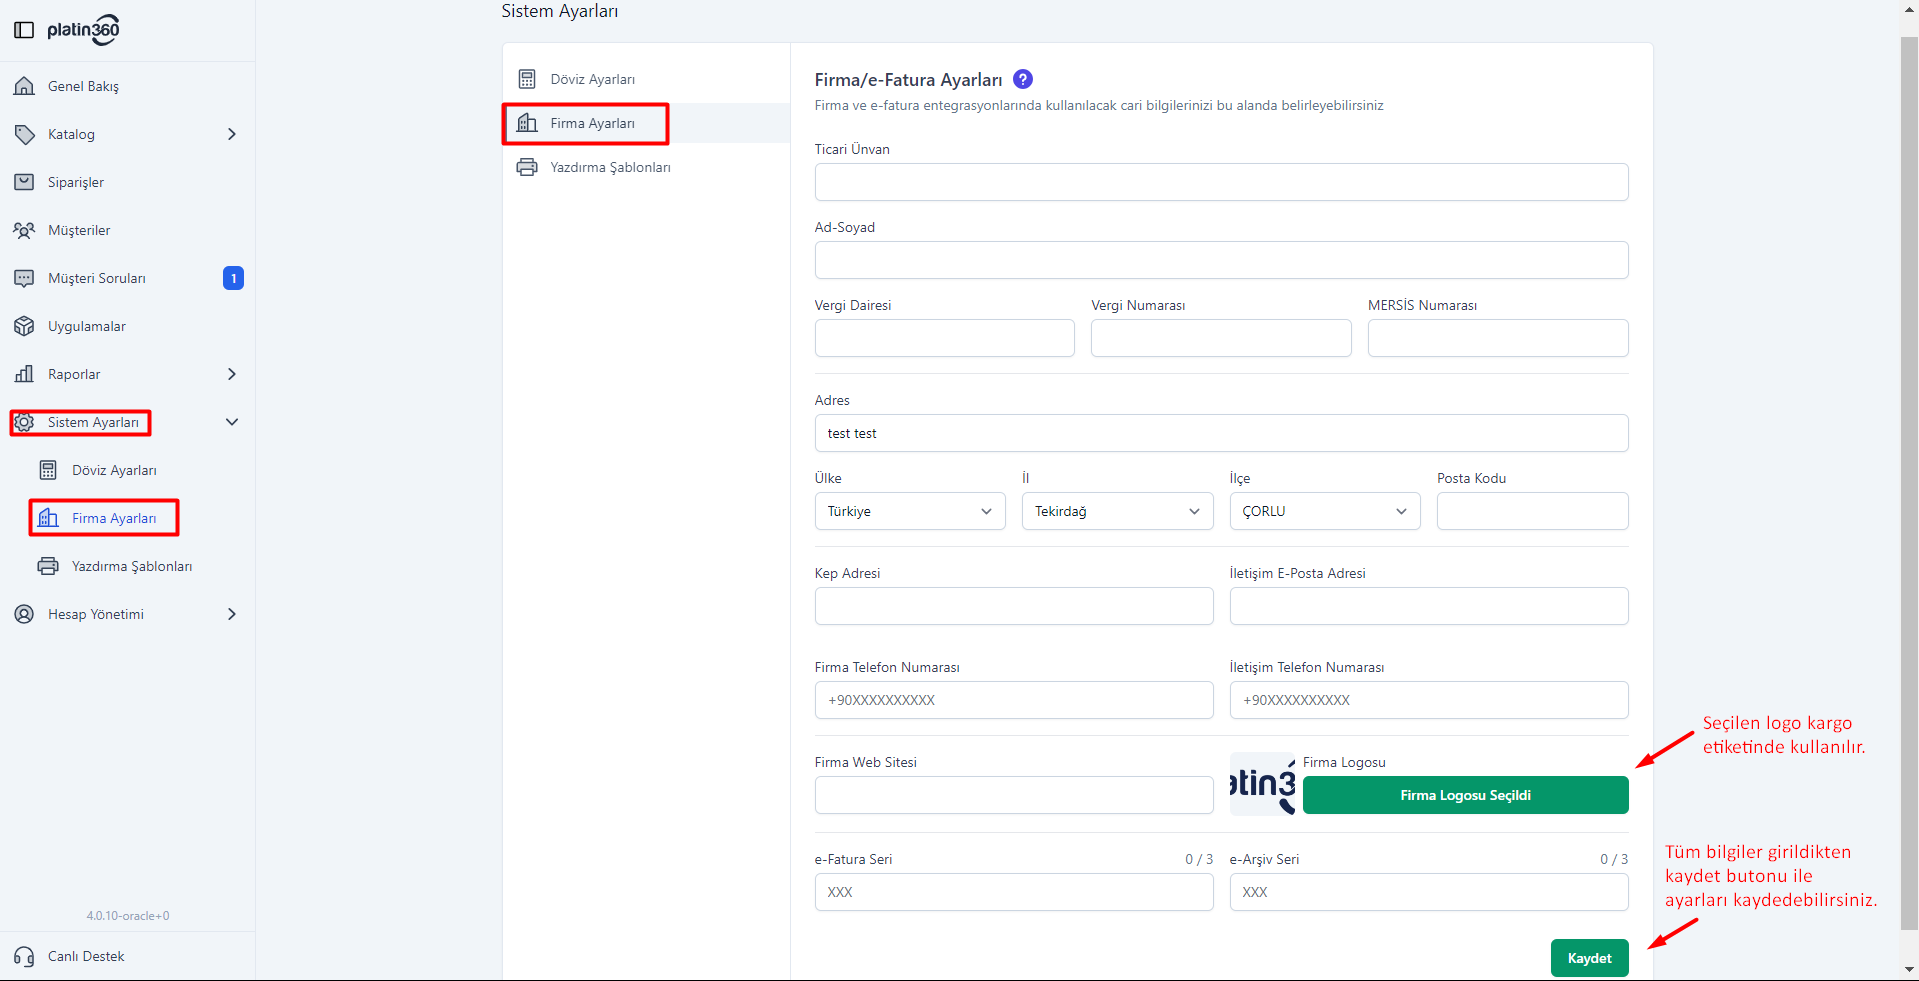Open Uygulamalar in the sidebar
This screenshot has width=1919, height=981.
tap(87, 326)
